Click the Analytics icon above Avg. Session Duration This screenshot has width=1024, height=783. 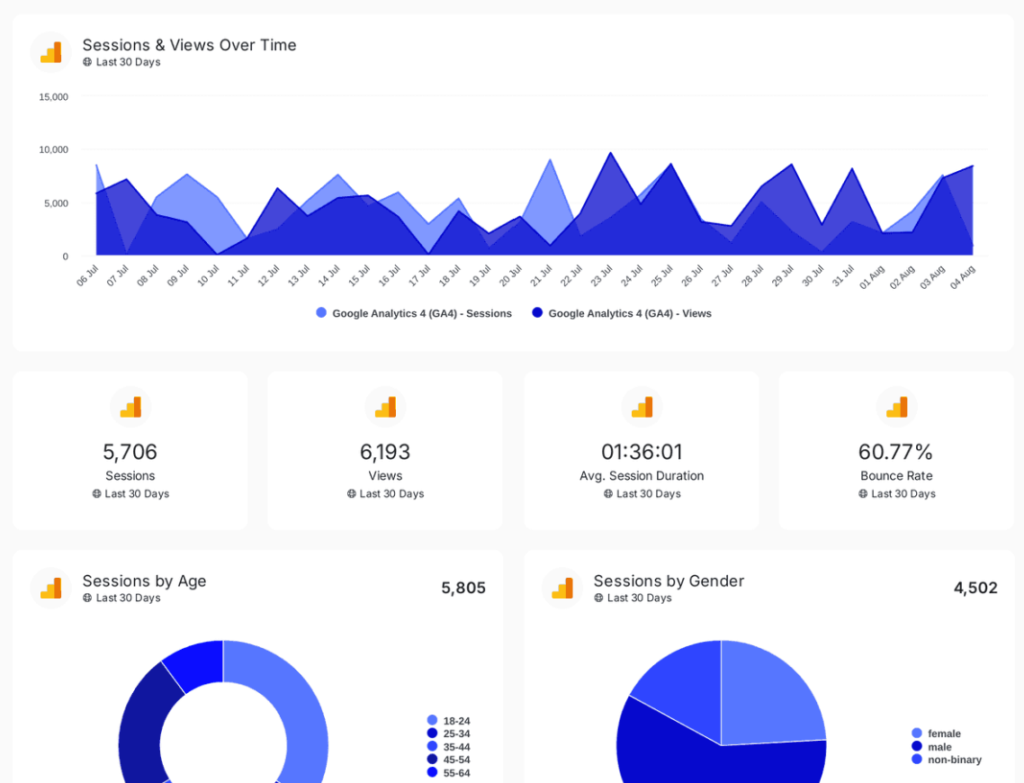(642, 407)
